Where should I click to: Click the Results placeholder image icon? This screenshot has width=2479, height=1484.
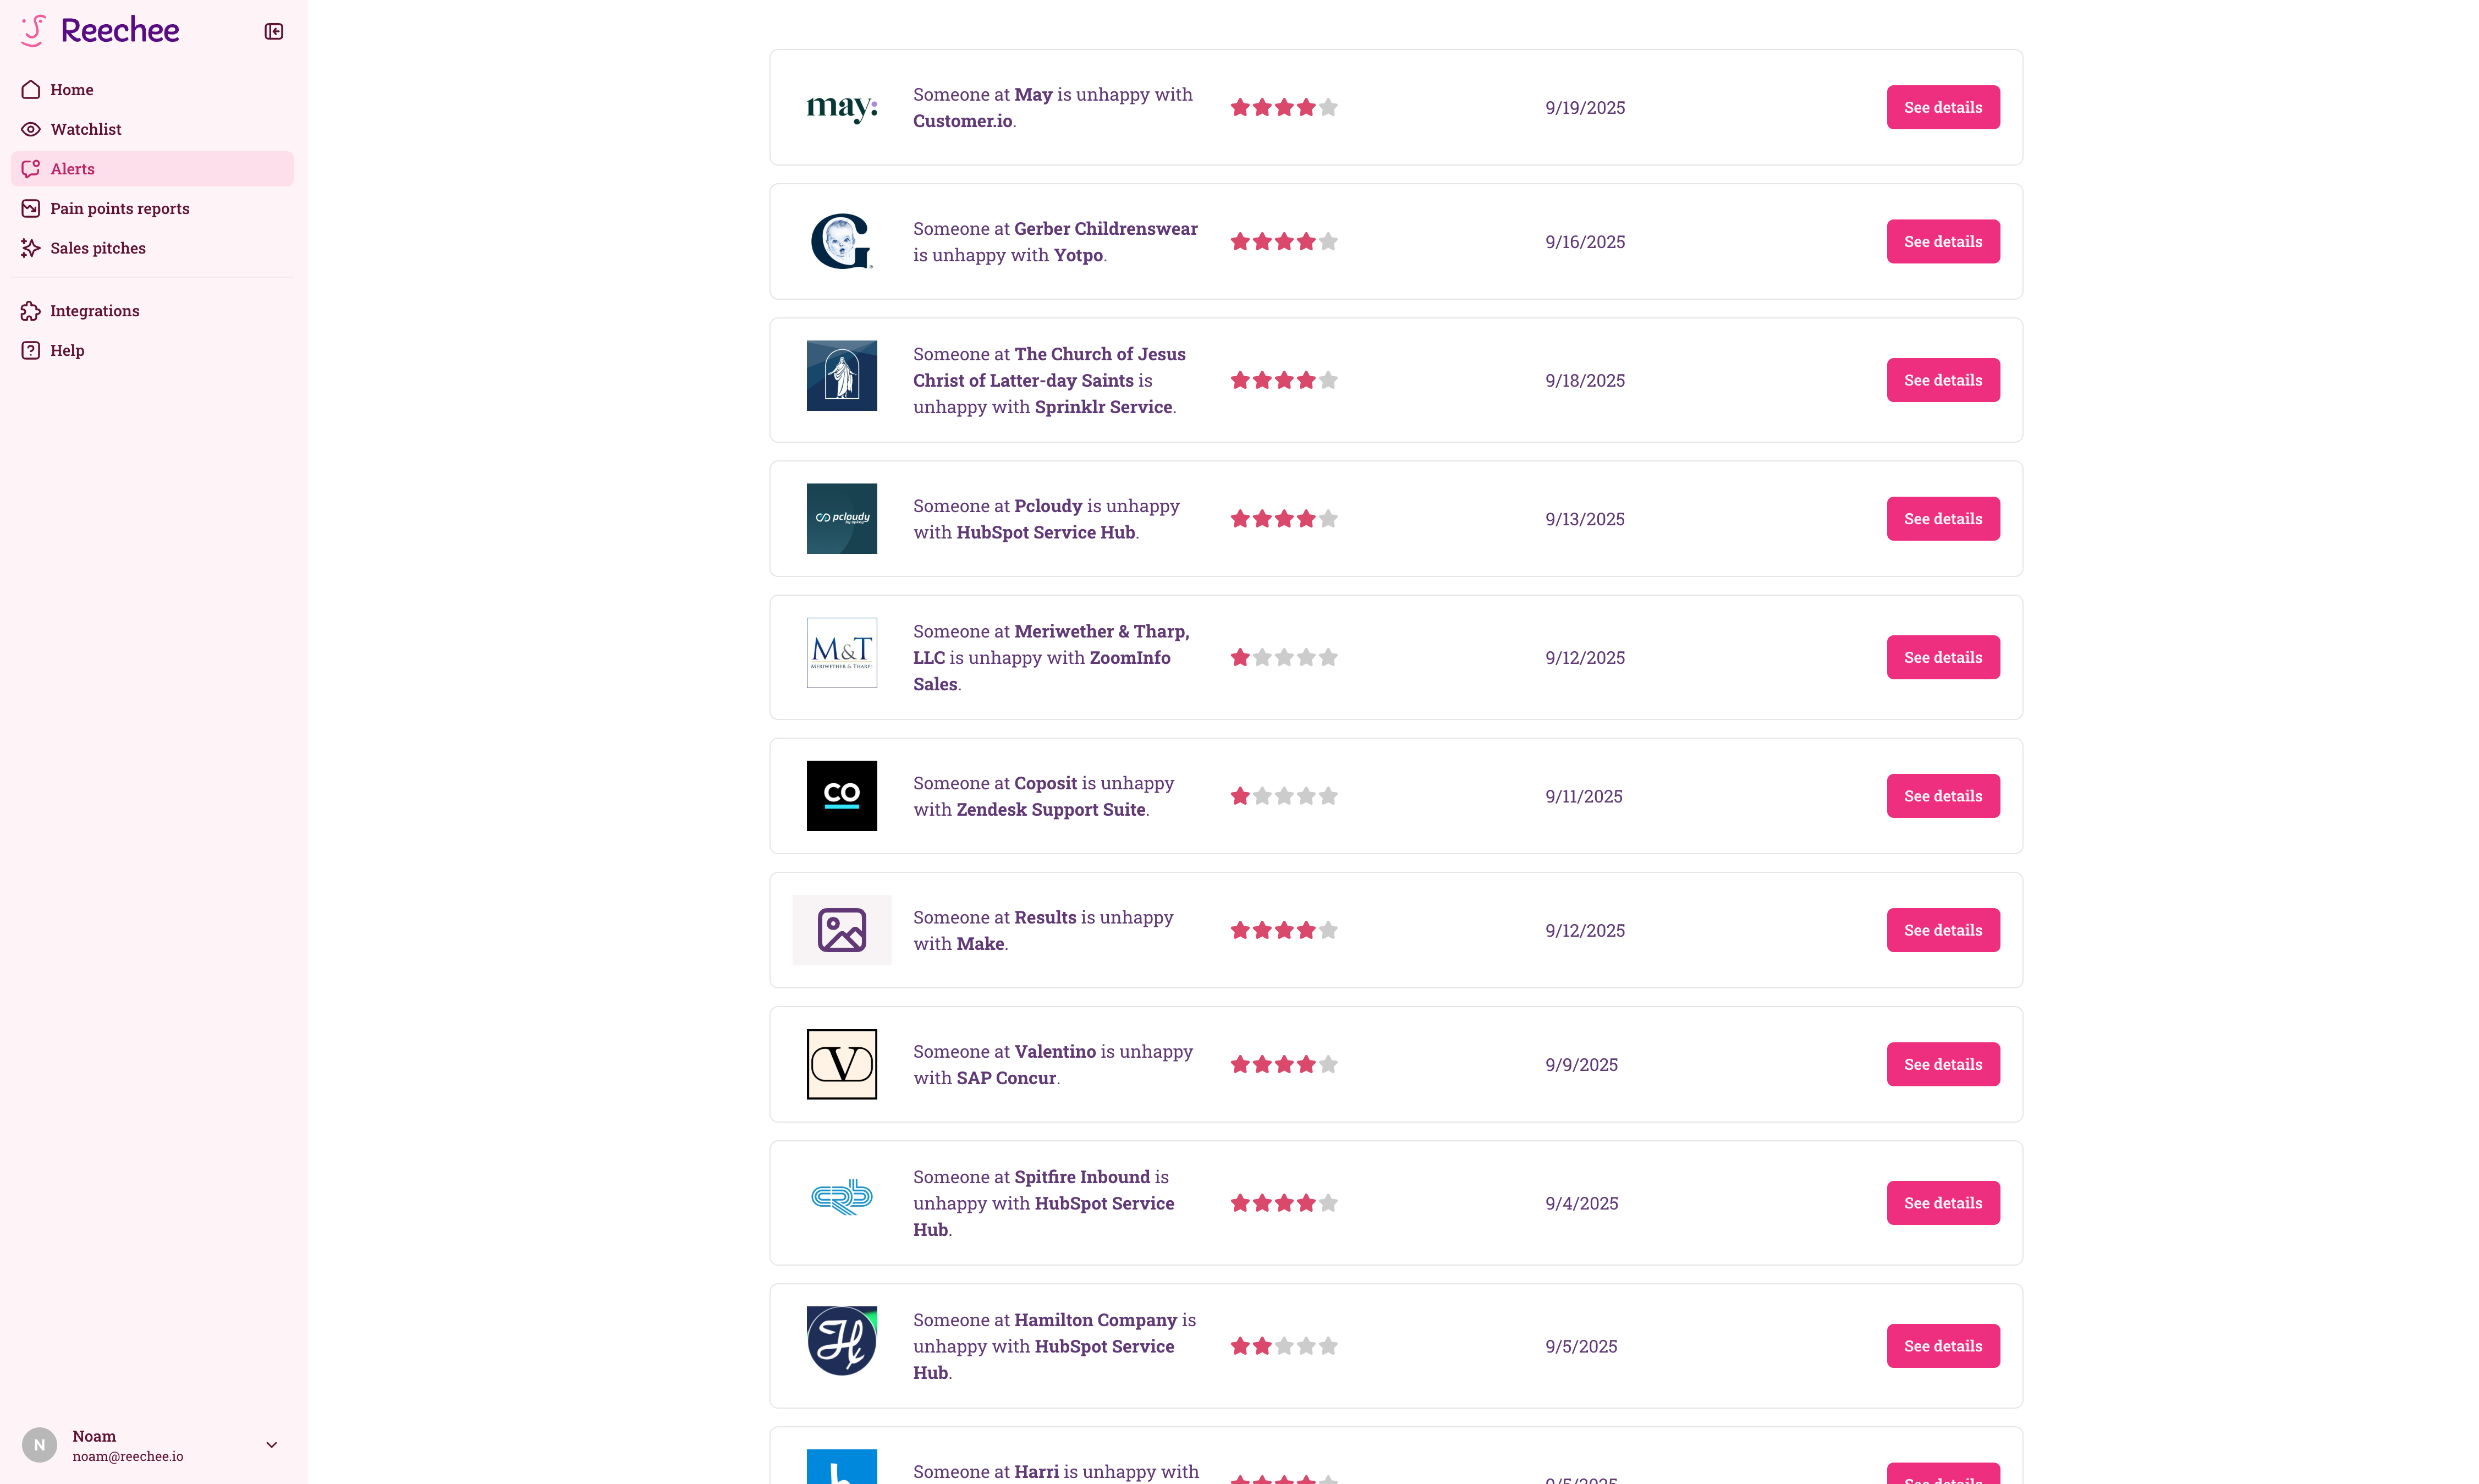[841, 930]
